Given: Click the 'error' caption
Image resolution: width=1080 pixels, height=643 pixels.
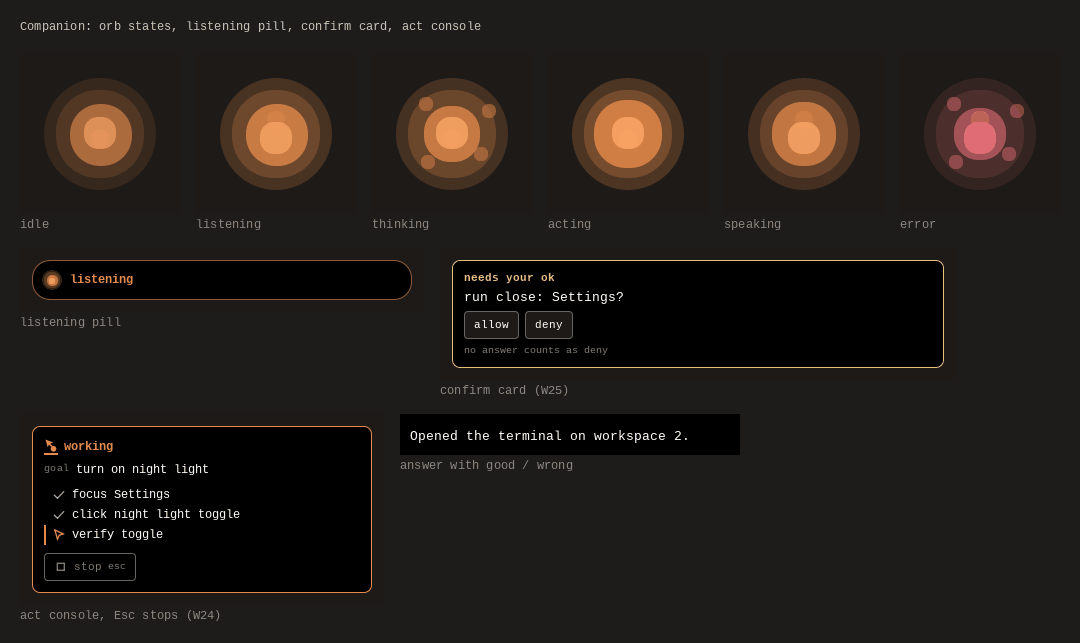Looking at the screenshot, I should click(917, 224).
